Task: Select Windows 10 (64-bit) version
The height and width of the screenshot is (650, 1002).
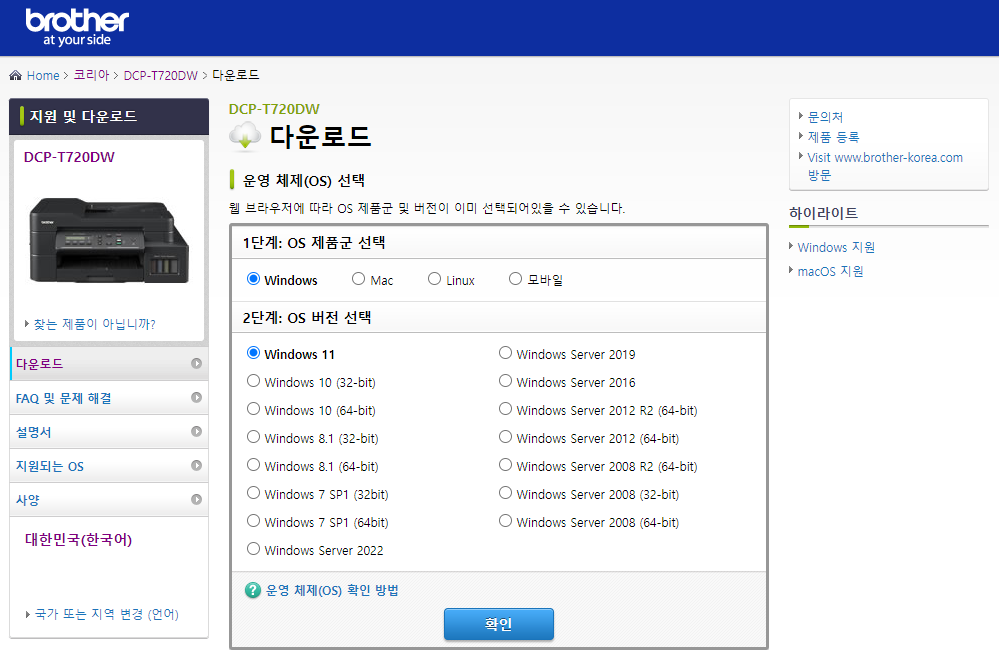Action: click(x=254, y=407)
